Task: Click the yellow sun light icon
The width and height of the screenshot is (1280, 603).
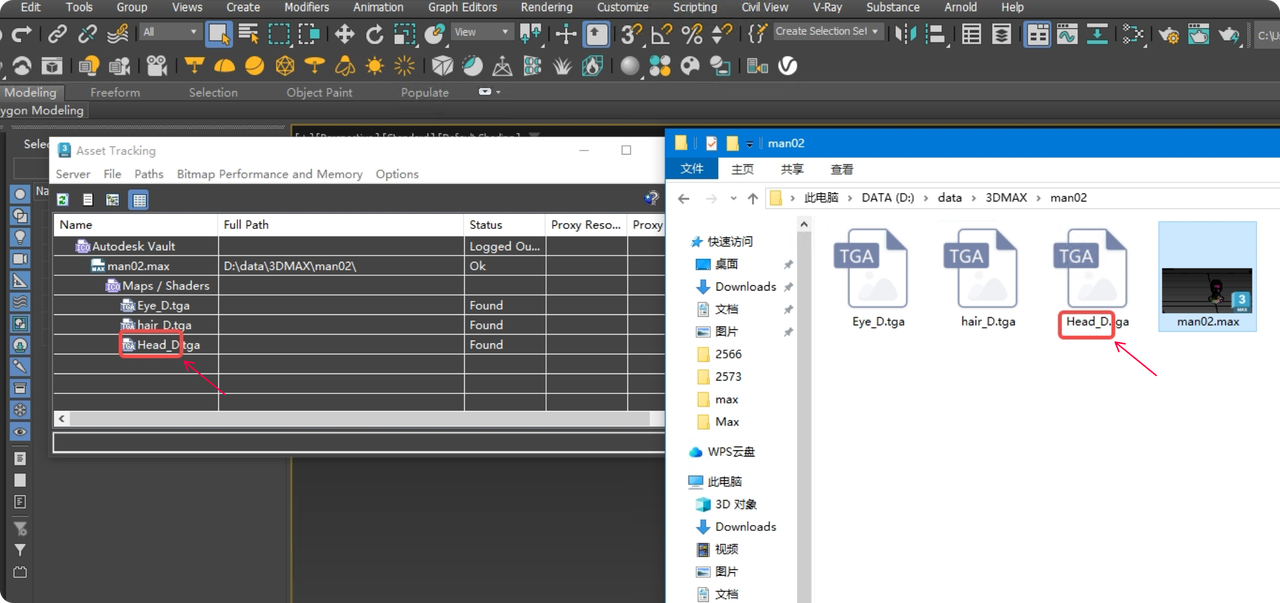Action: point(375,66)
